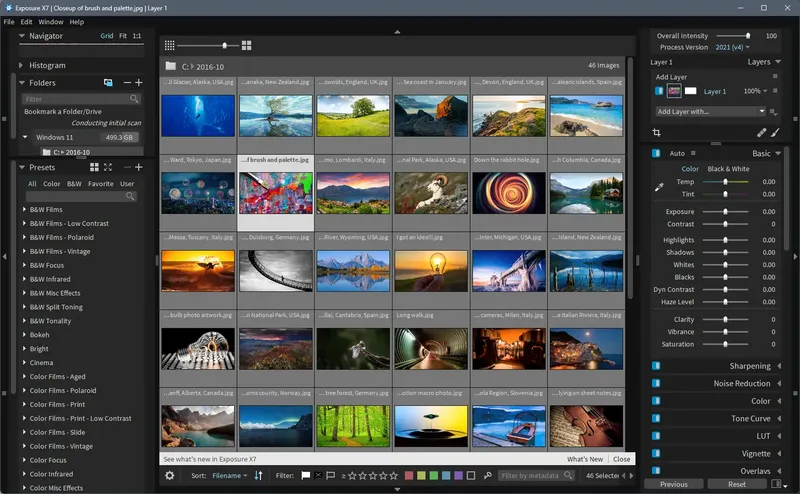The height and width of the screenshot is (494, 800).
Task: Select the crop tool icon
Action: click(657, 133)
